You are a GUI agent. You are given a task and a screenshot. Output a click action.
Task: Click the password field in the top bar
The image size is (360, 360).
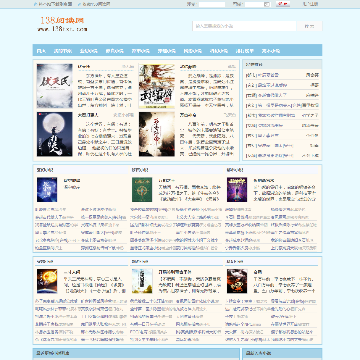click(255, 4)
